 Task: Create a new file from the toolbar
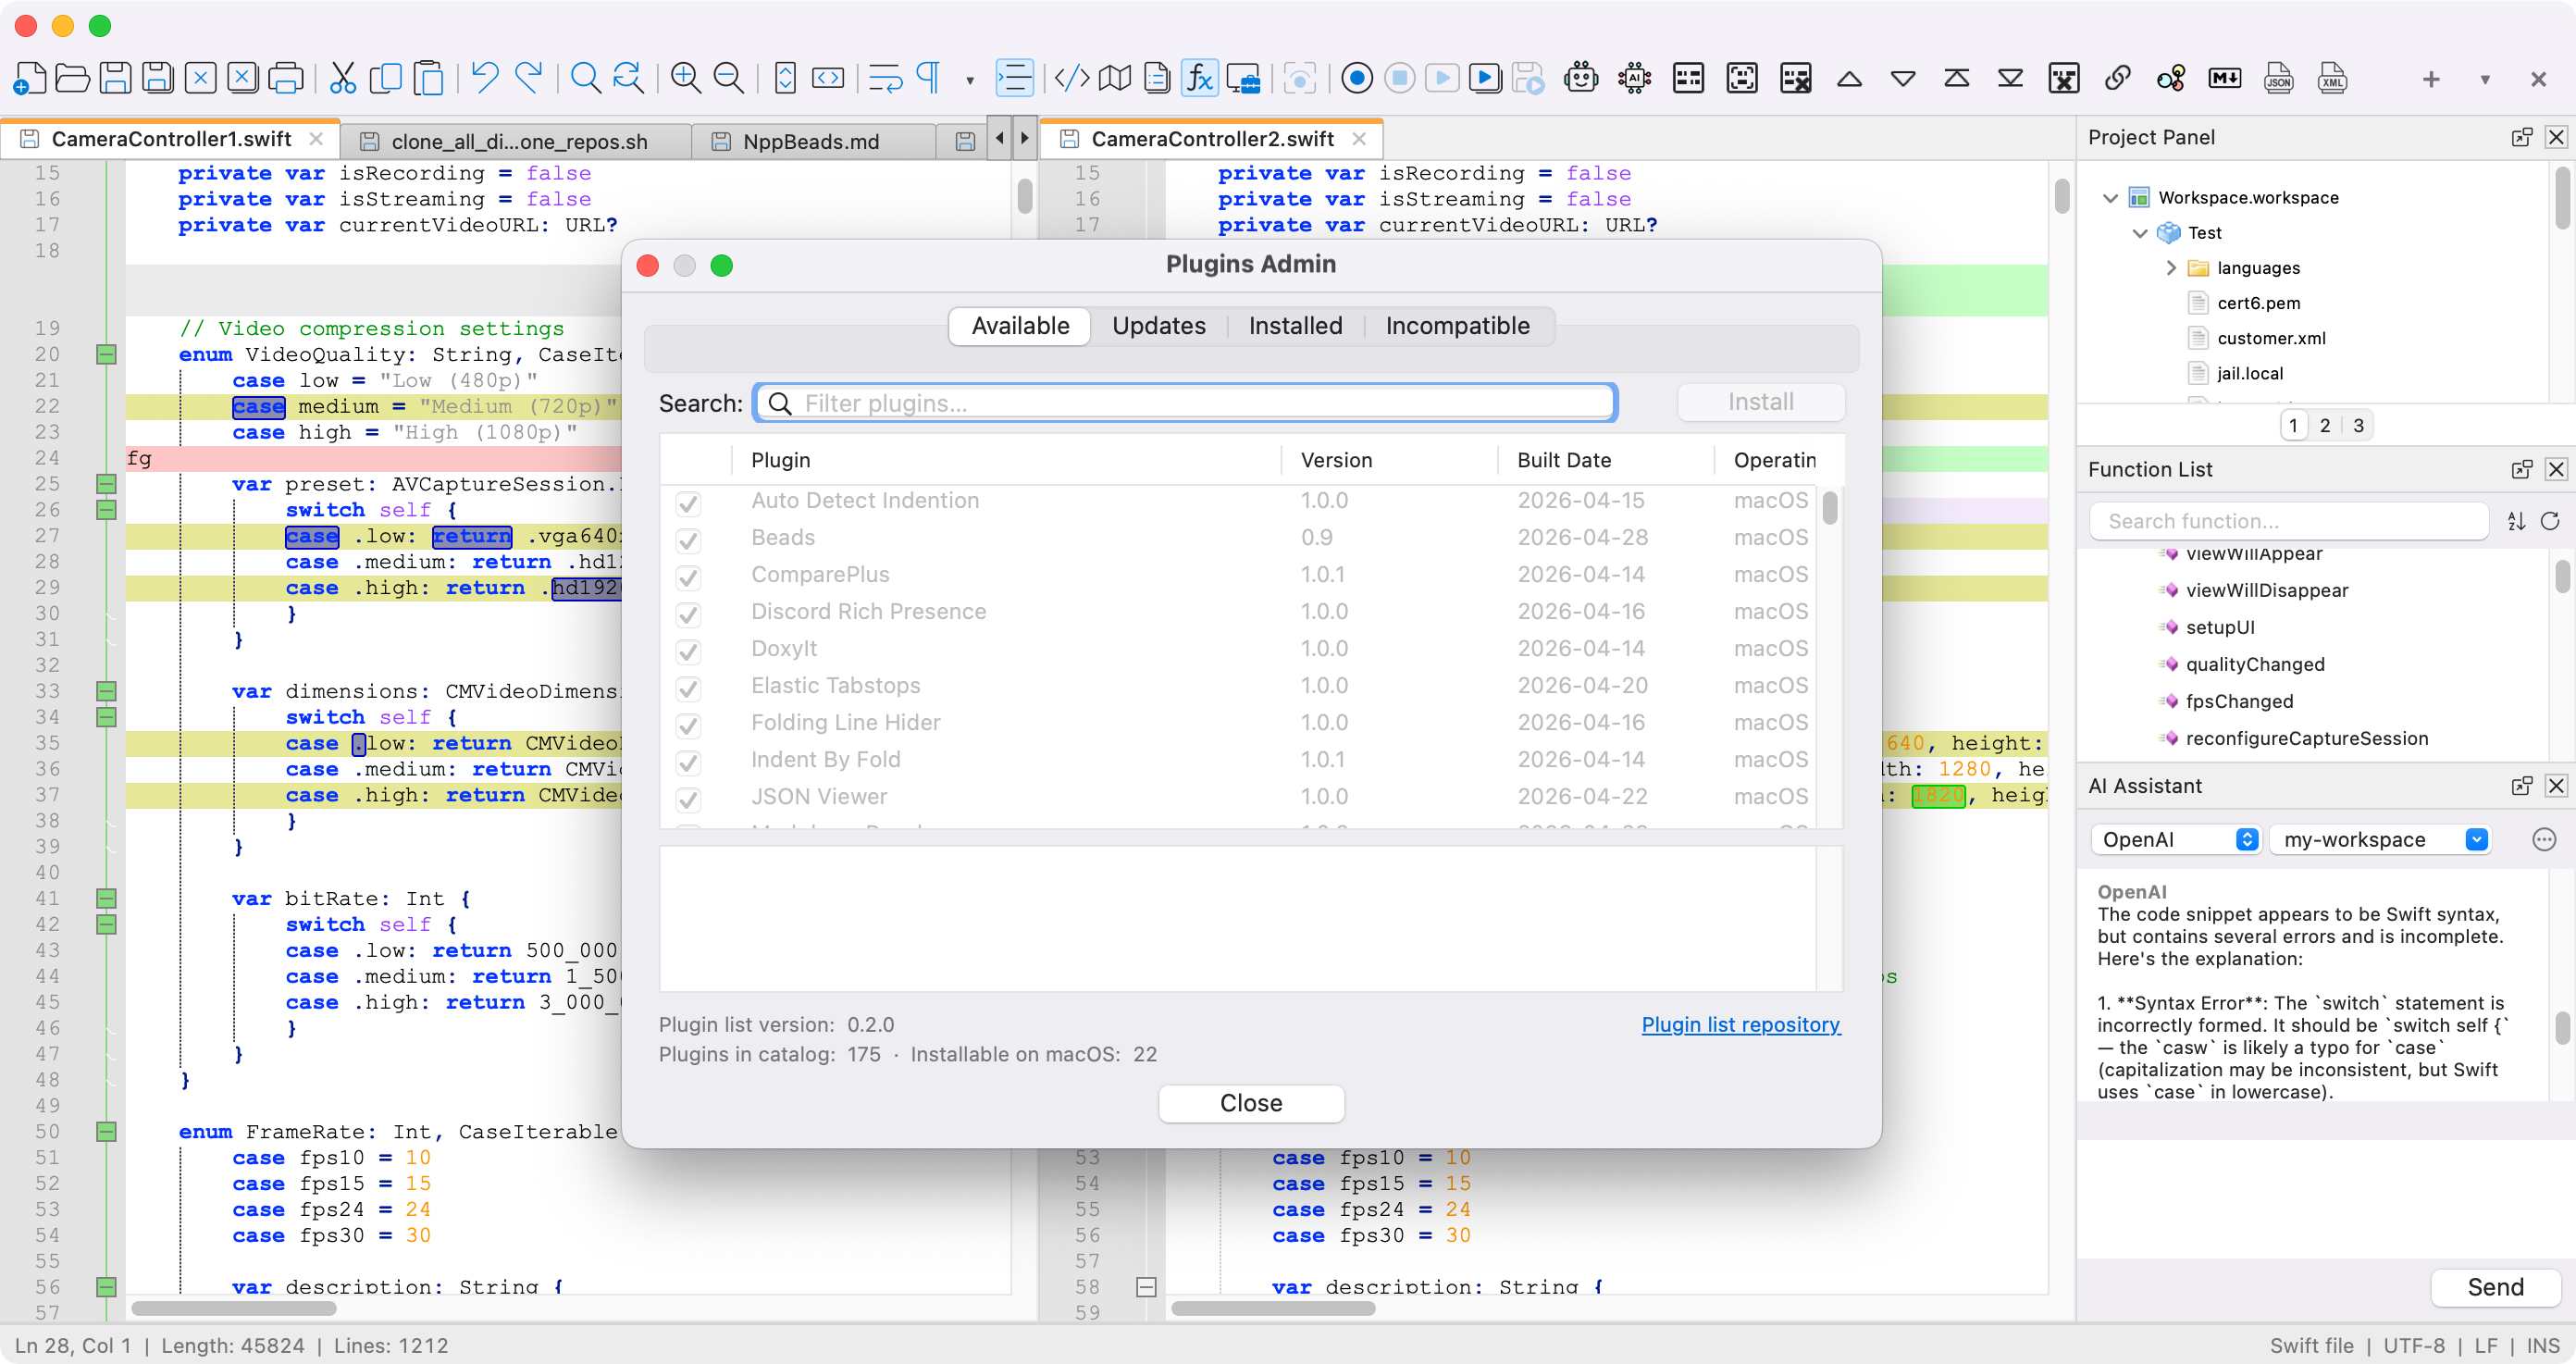(x=30, y=78)
